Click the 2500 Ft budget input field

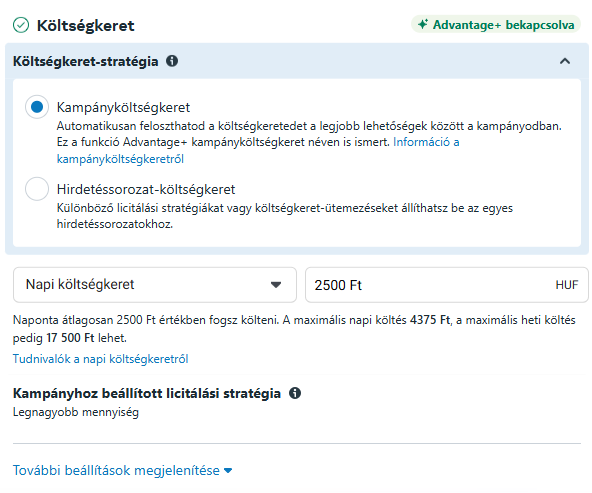(447, 285)
